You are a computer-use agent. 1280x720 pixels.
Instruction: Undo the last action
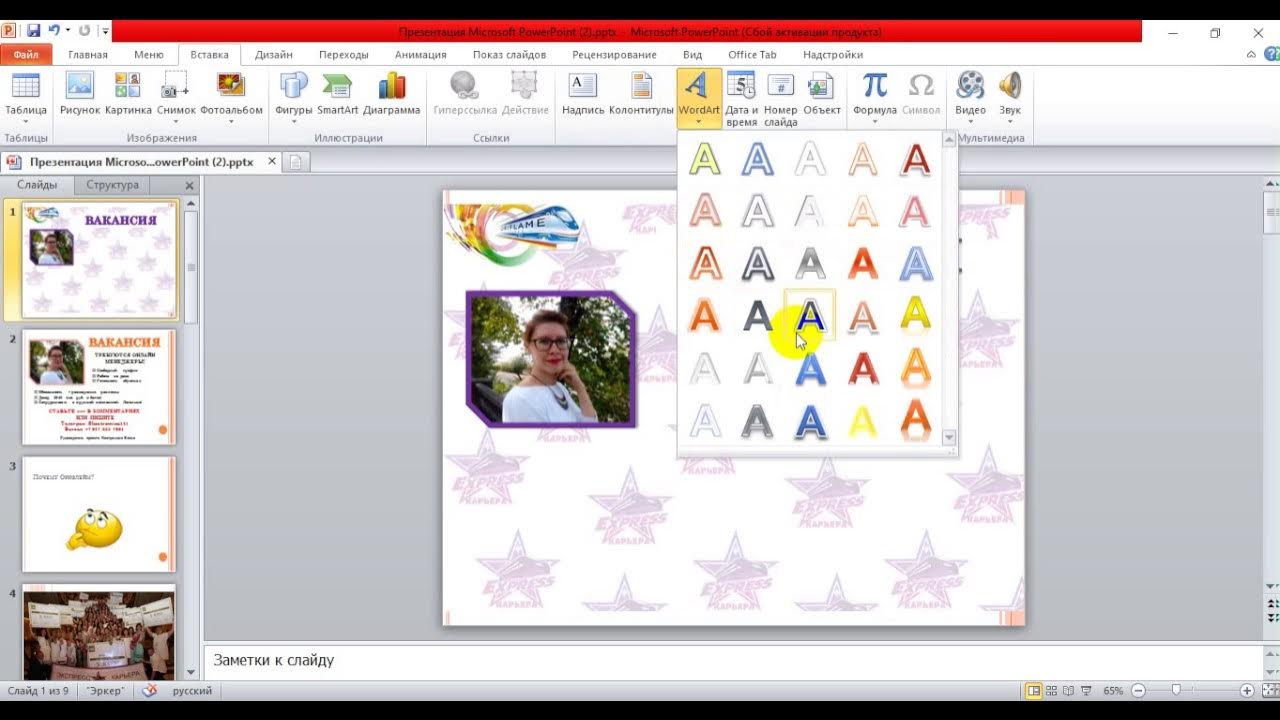coord(54,31)
